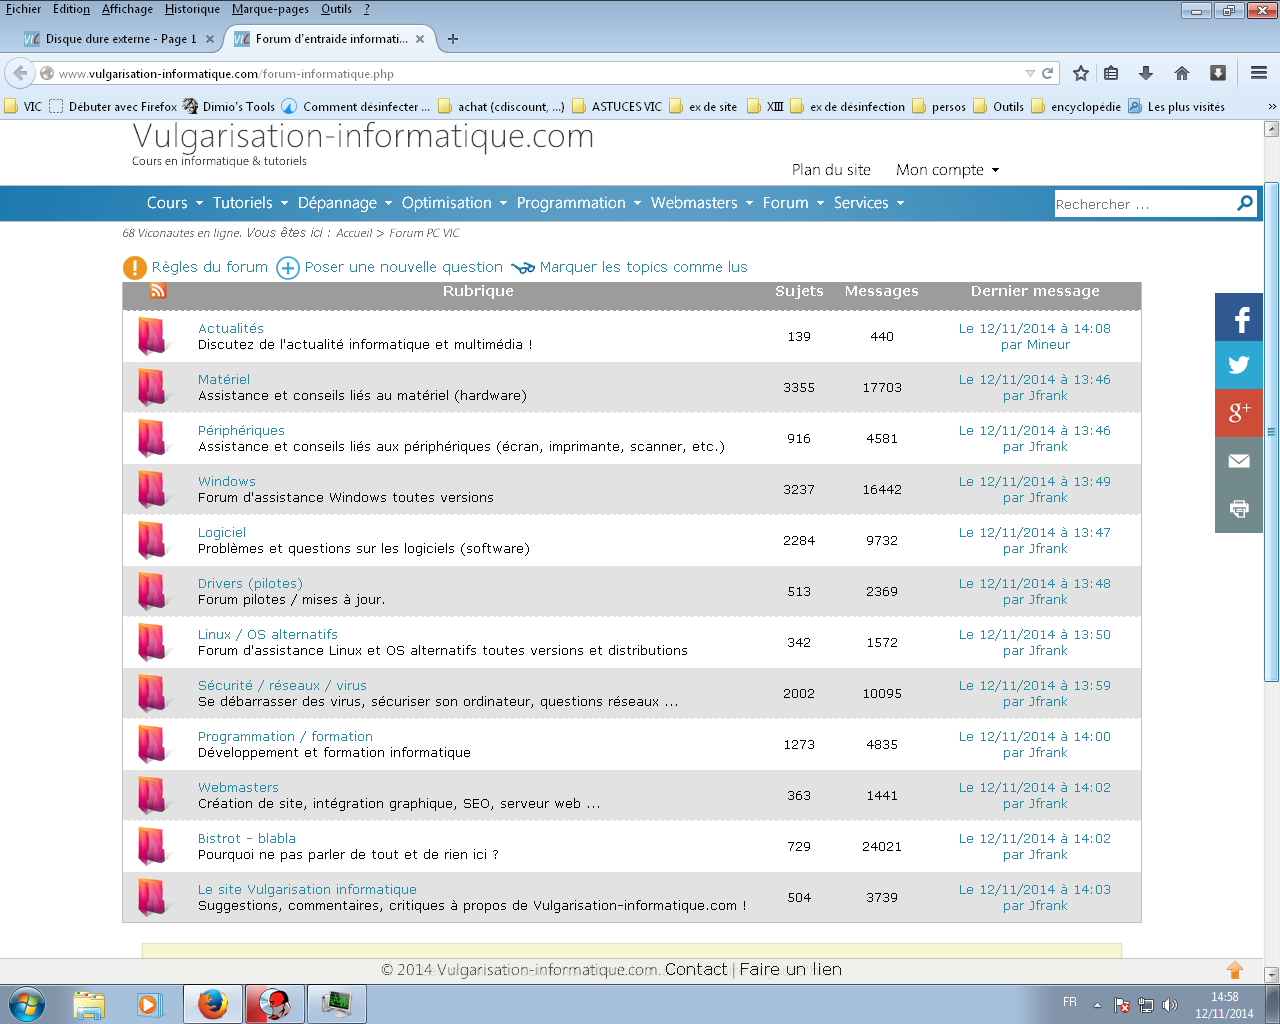Expand the Webmasters menu

(702, 203)
